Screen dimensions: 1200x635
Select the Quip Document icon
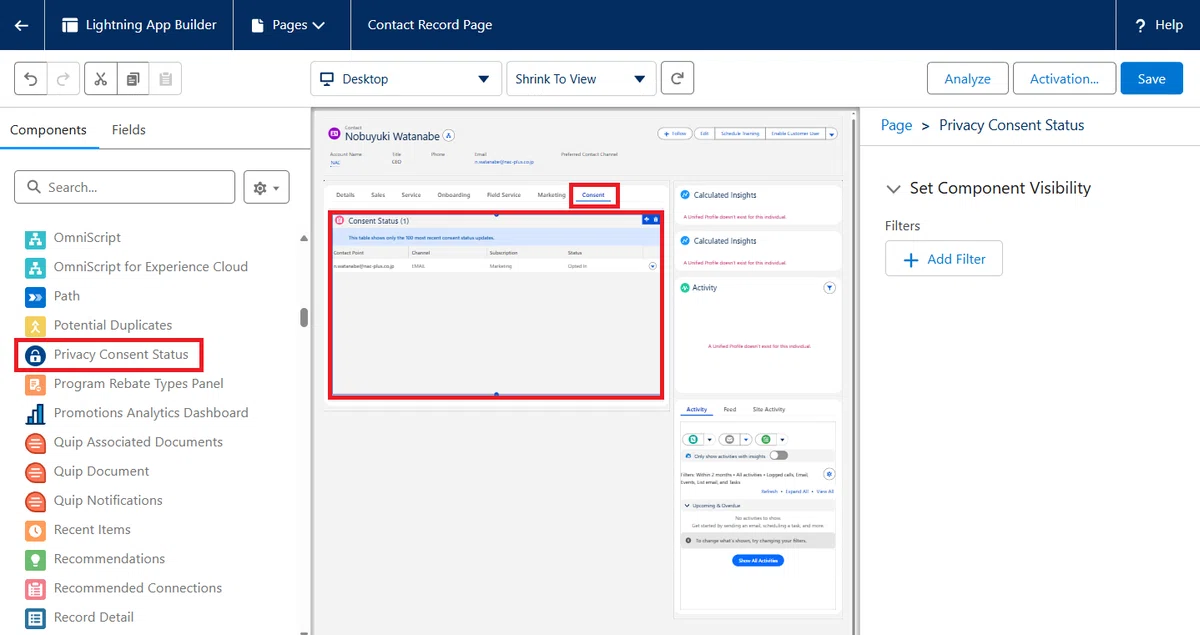(x=35, y=471)
